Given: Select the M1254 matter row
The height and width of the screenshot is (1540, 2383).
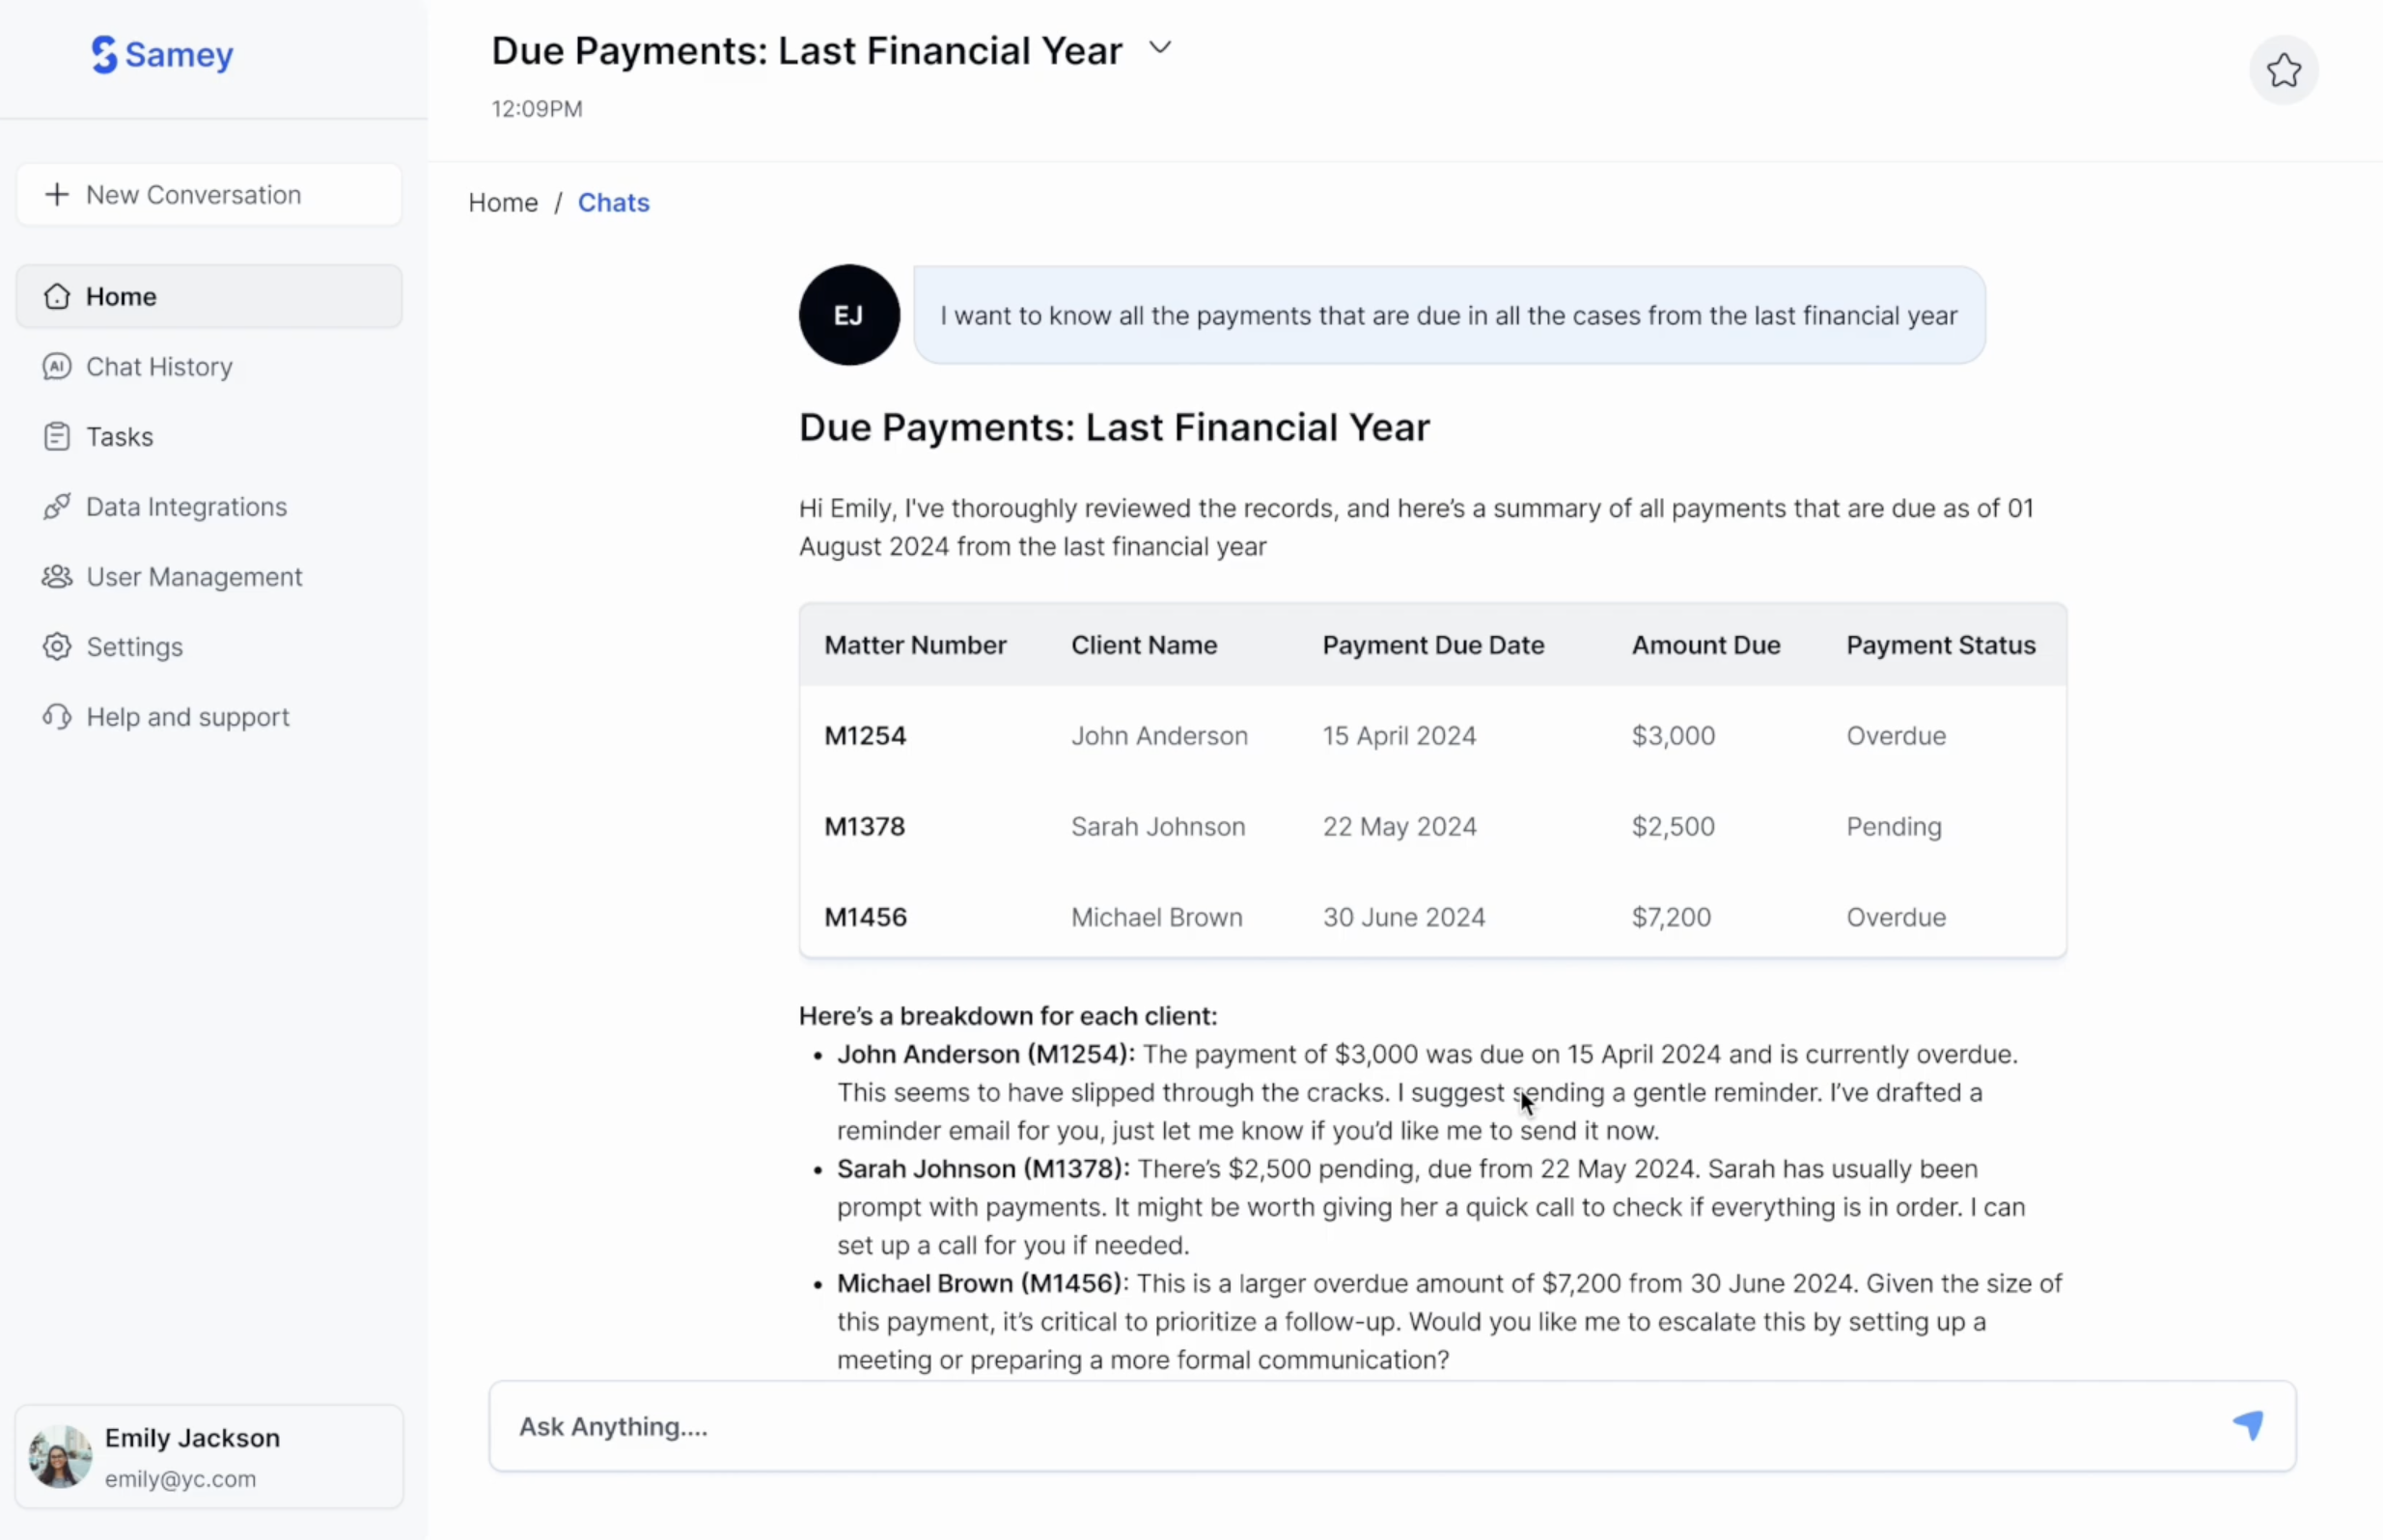Looking at the screenshot, I should click(x=1432, y=736).
